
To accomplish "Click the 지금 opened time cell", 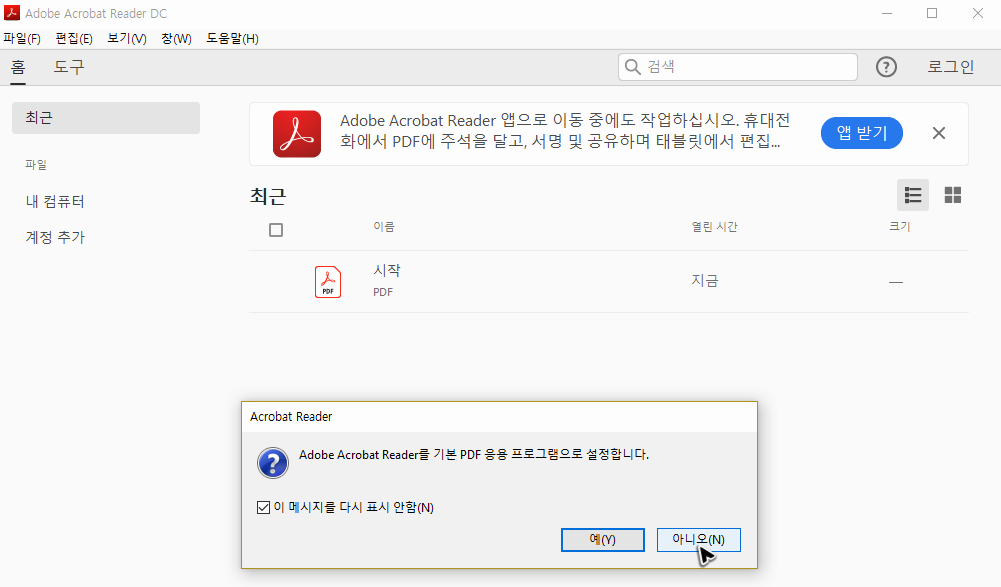I will [705, 281].
